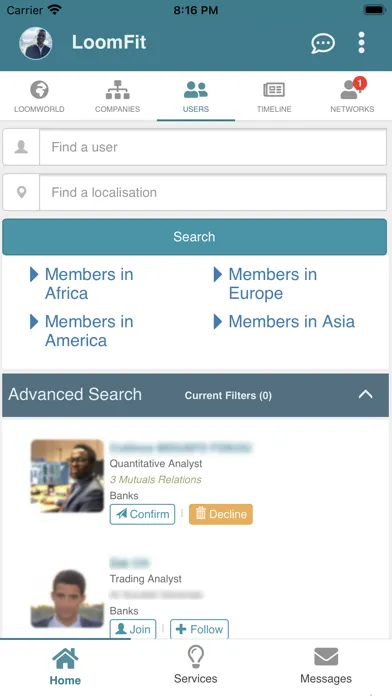Open Members in America link

pyautogui.click(x=89, y=331)
